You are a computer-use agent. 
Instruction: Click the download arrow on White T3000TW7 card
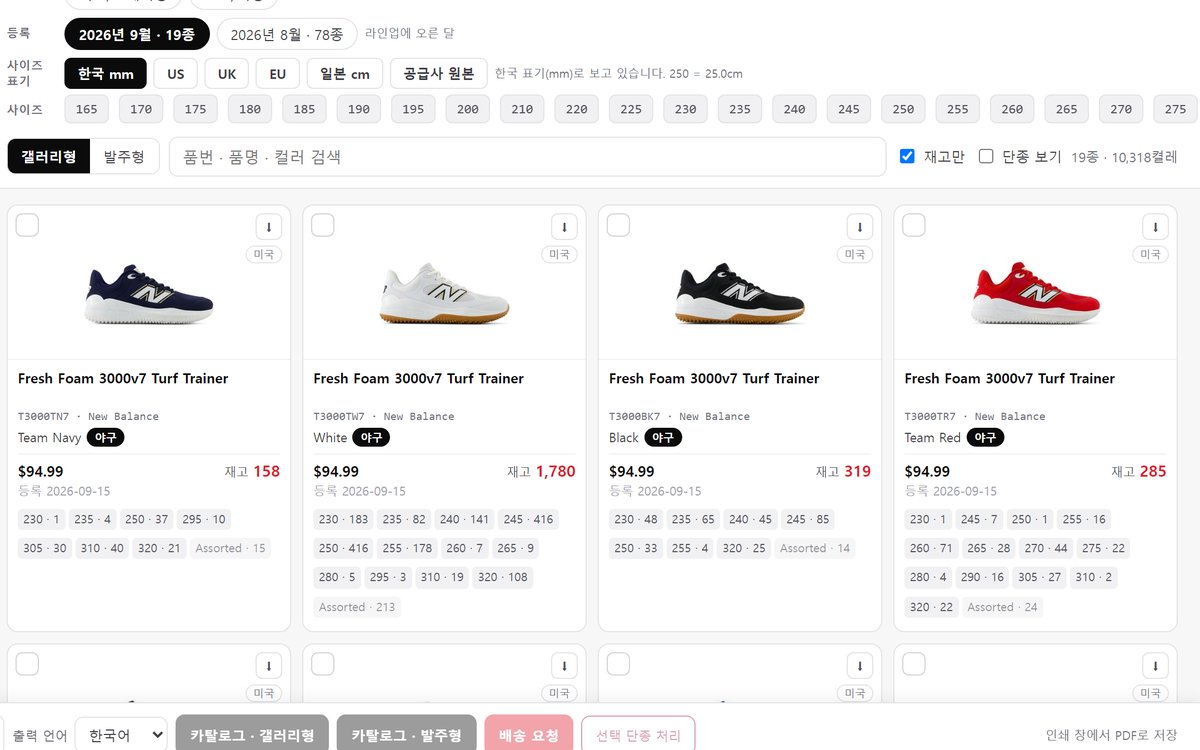click(564, 226)
